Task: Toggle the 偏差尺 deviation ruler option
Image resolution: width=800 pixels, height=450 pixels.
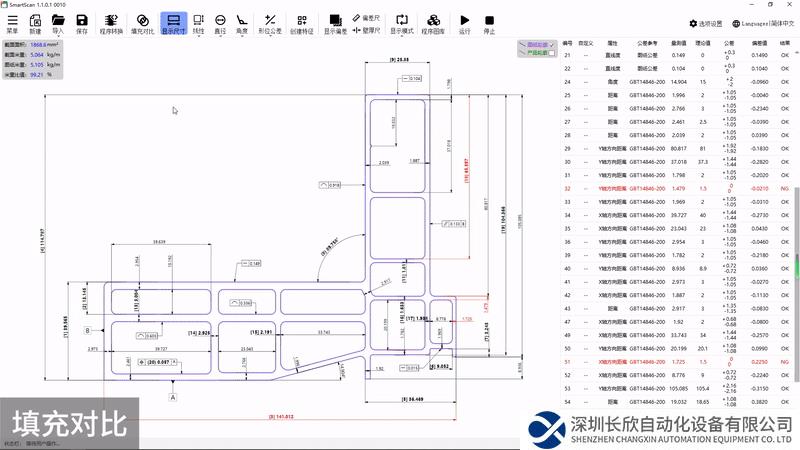Action: 365,17
